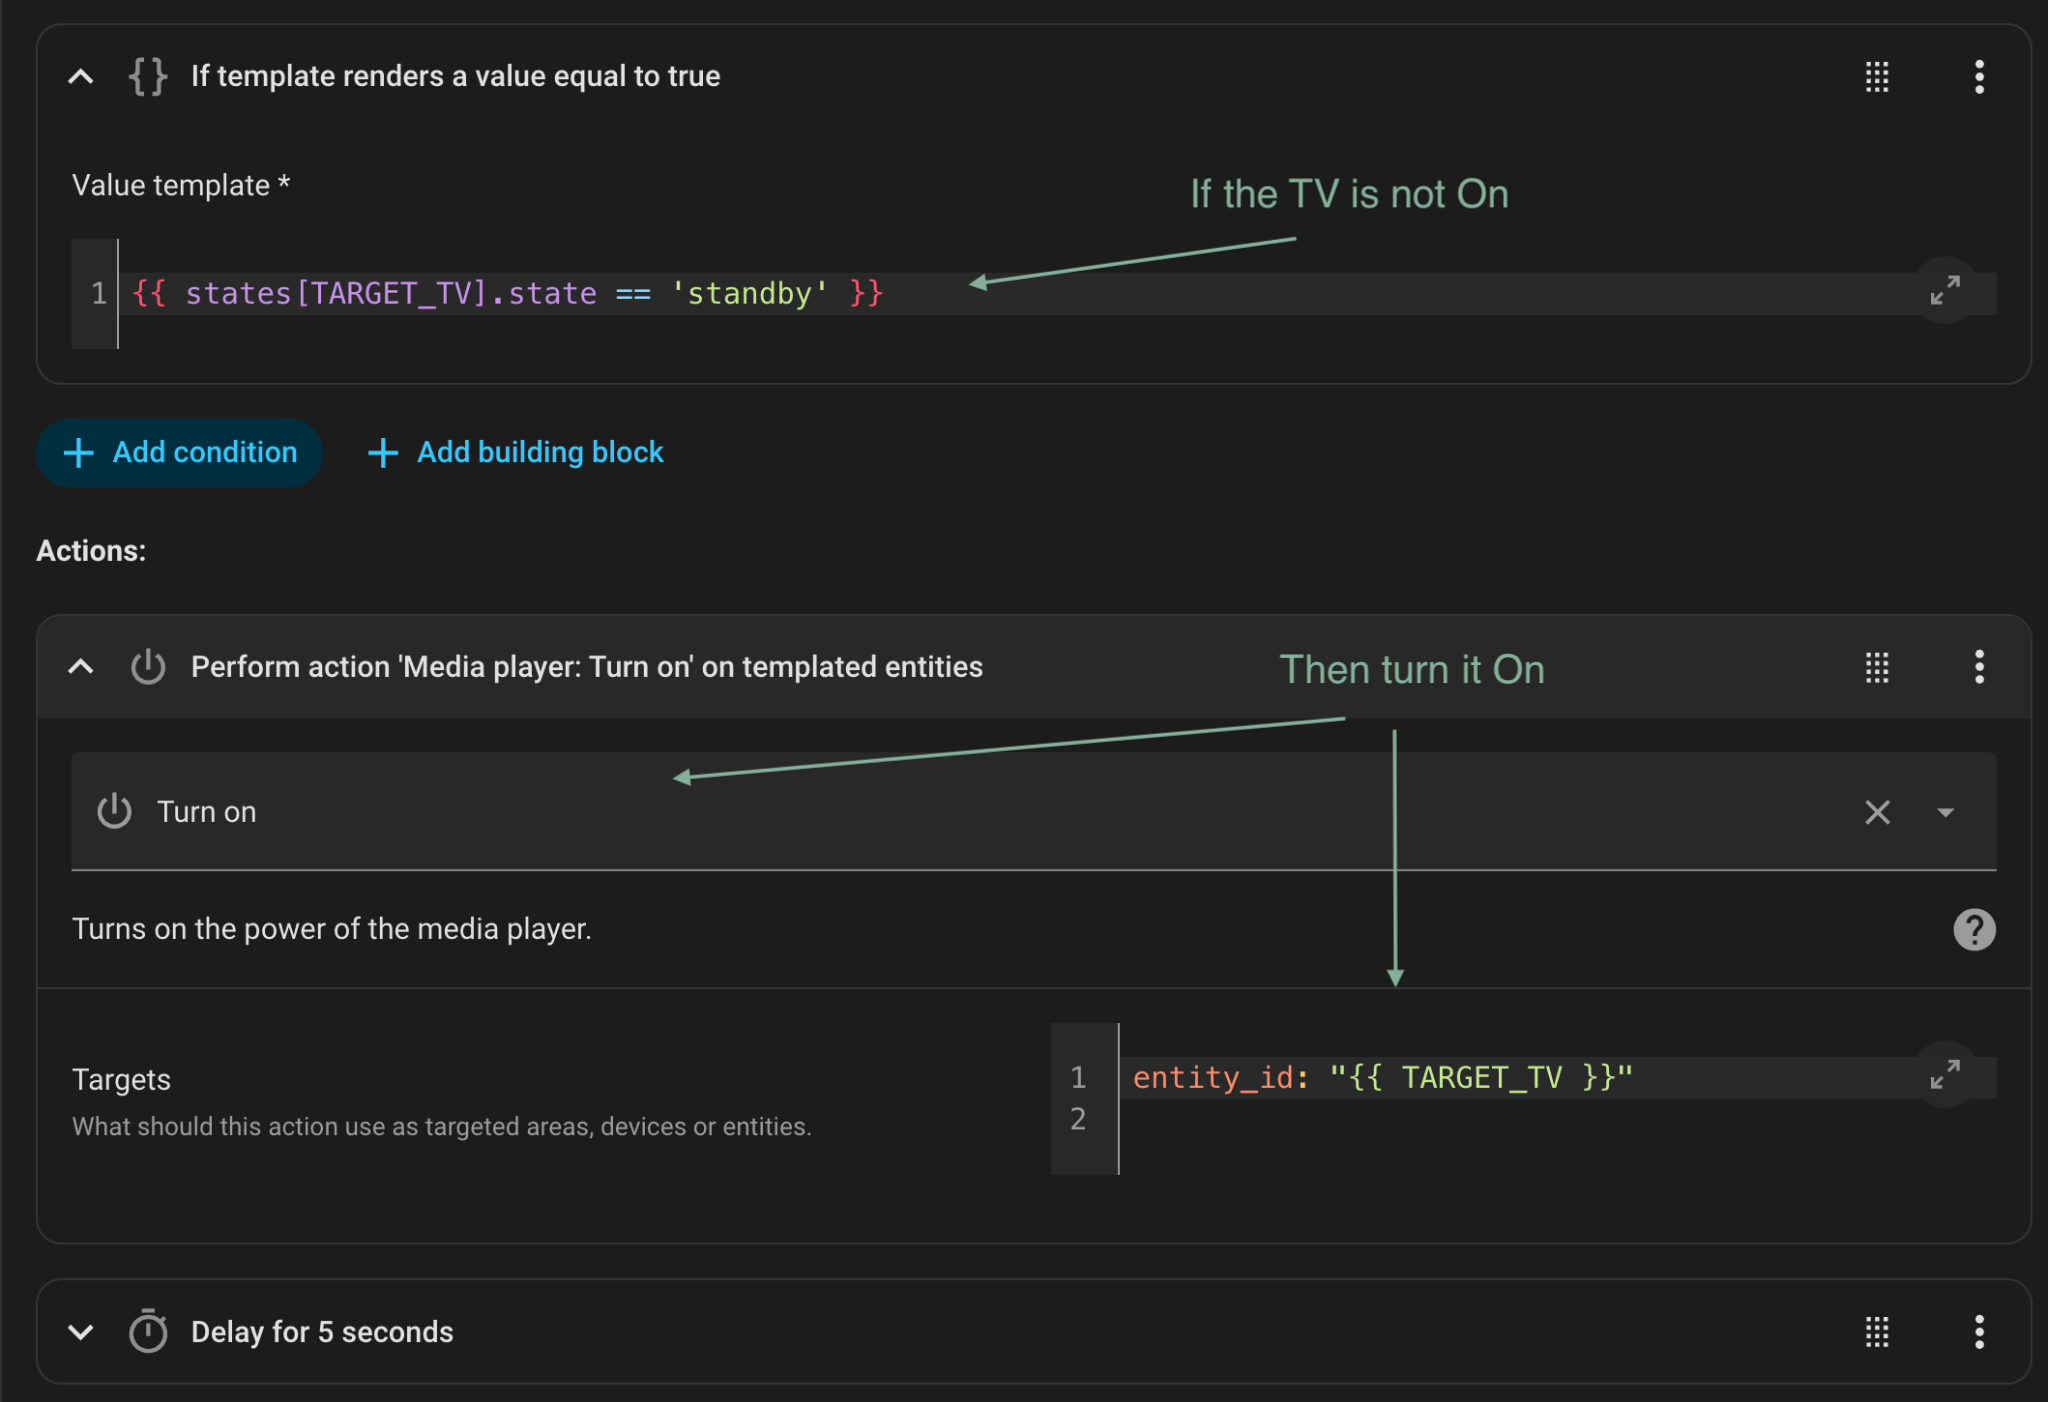Expand the Delay for 5 seconds action
Image resolution: width=2048 pixels, height=1402 pixels.
81,1332
